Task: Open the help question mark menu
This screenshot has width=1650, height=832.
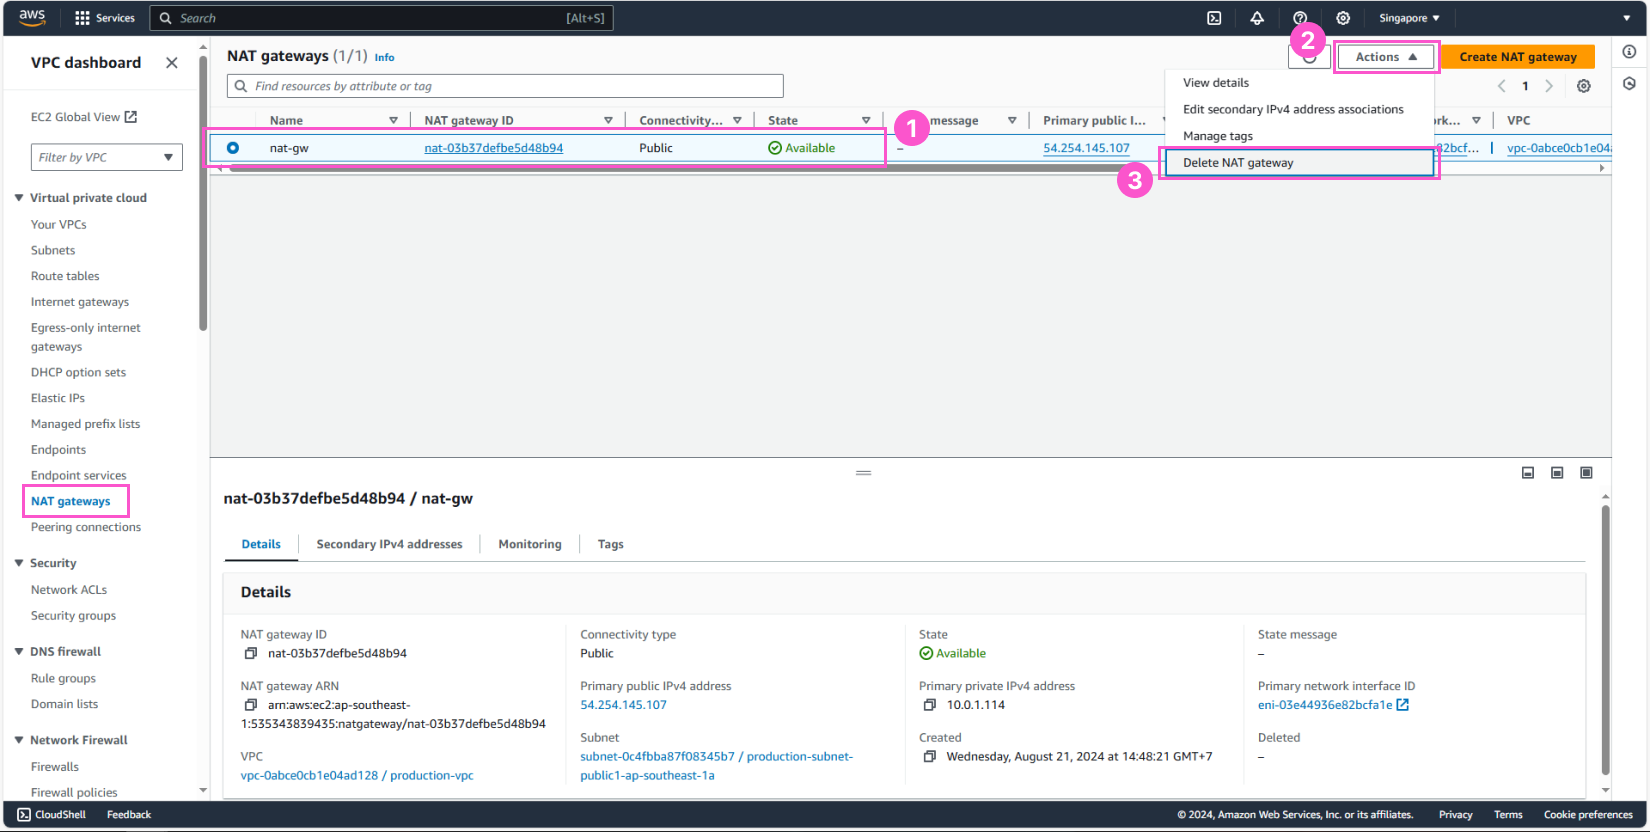Action: pyautogui.click(x=1300, y=18)
